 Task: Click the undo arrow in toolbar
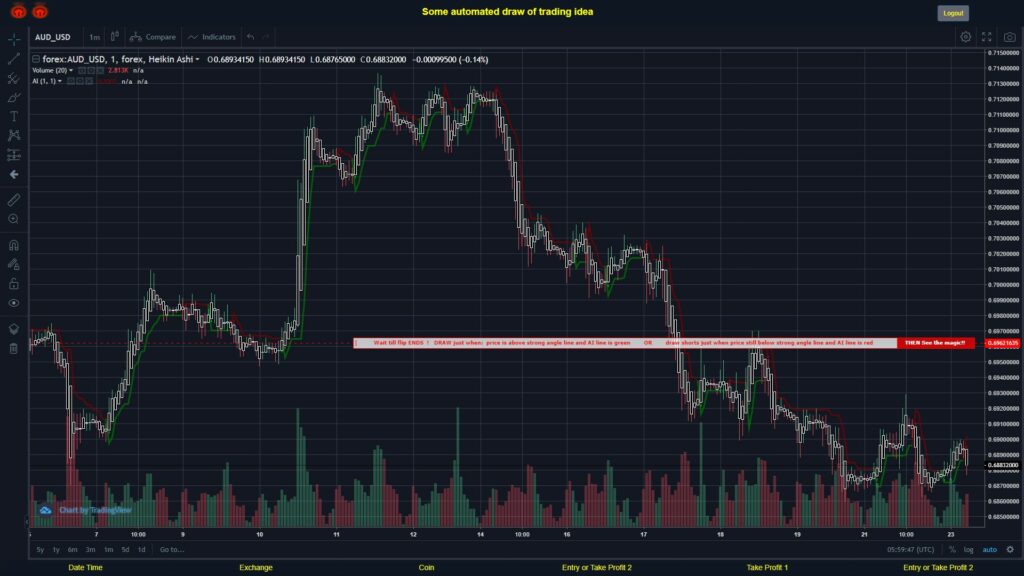tap(250, 37)
